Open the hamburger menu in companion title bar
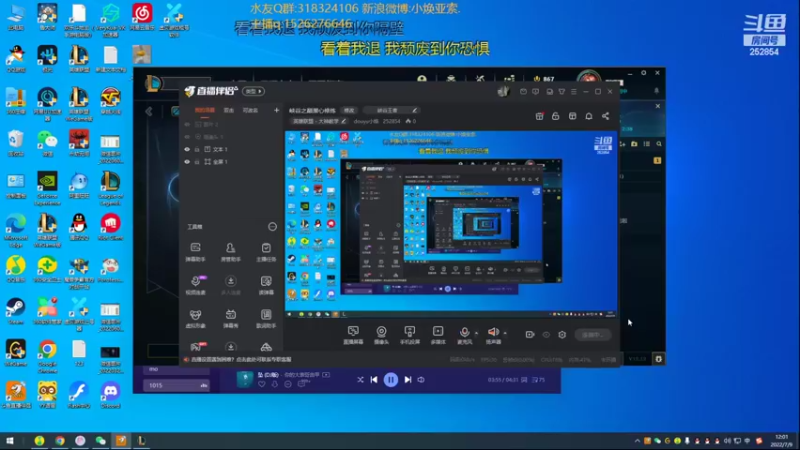Viewport: 800px width, 450px height. pyautogui.click(x=573, y=92)
